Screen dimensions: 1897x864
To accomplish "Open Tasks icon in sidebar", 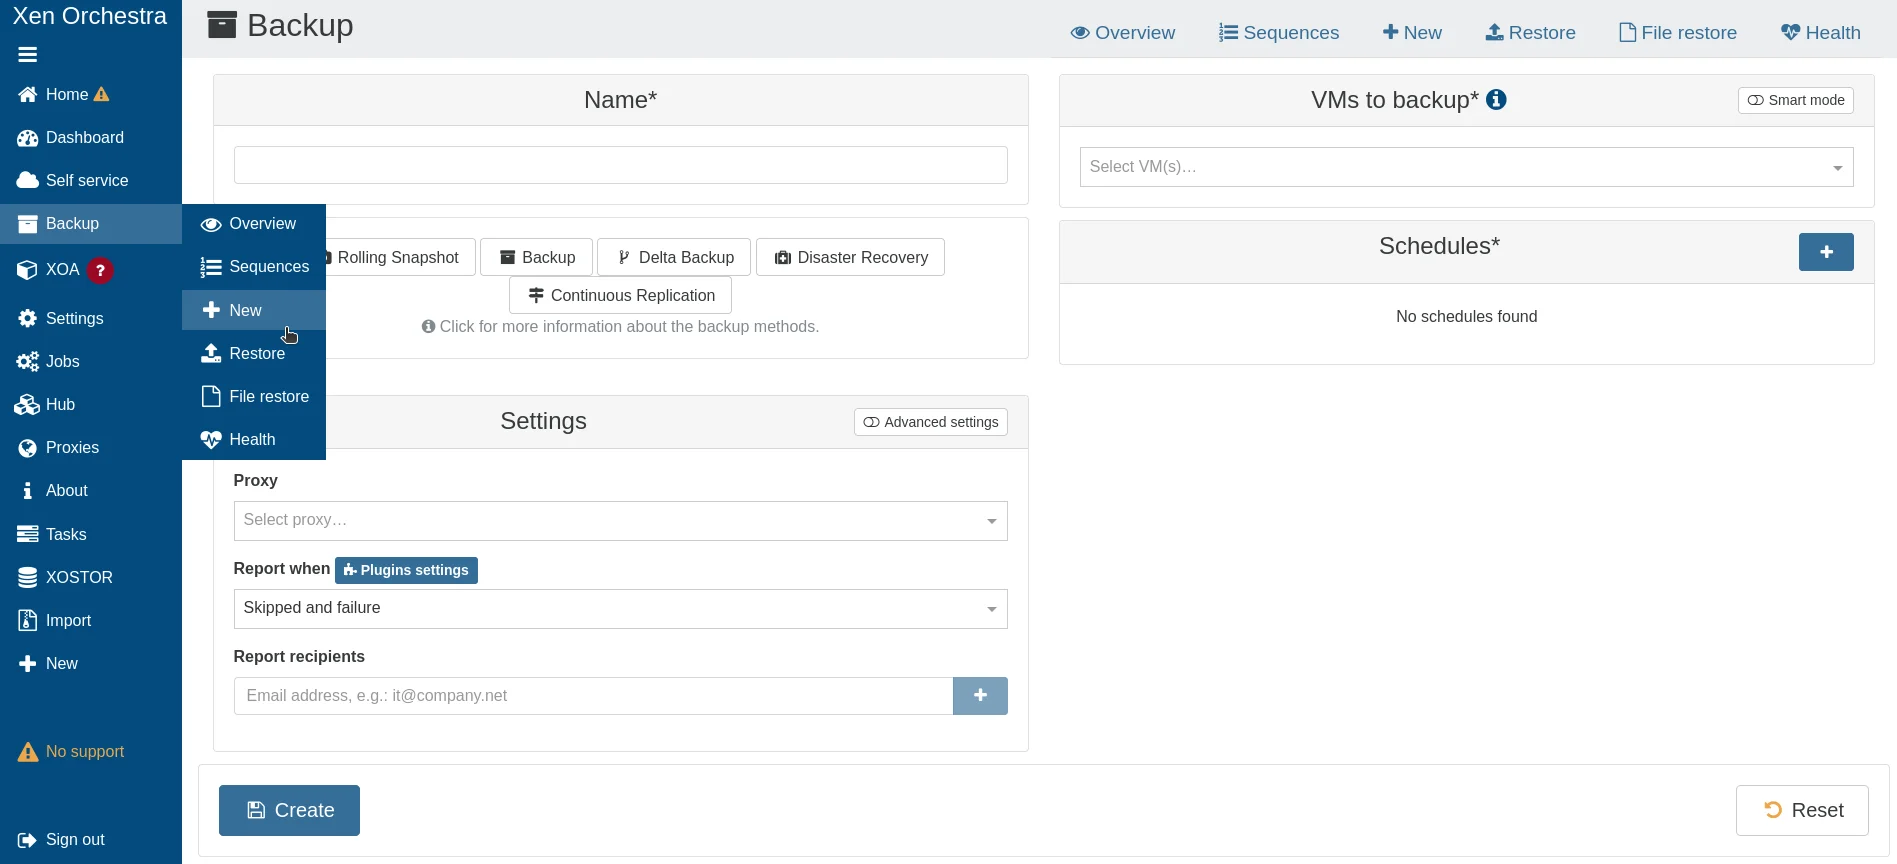I will coord(28,535).
